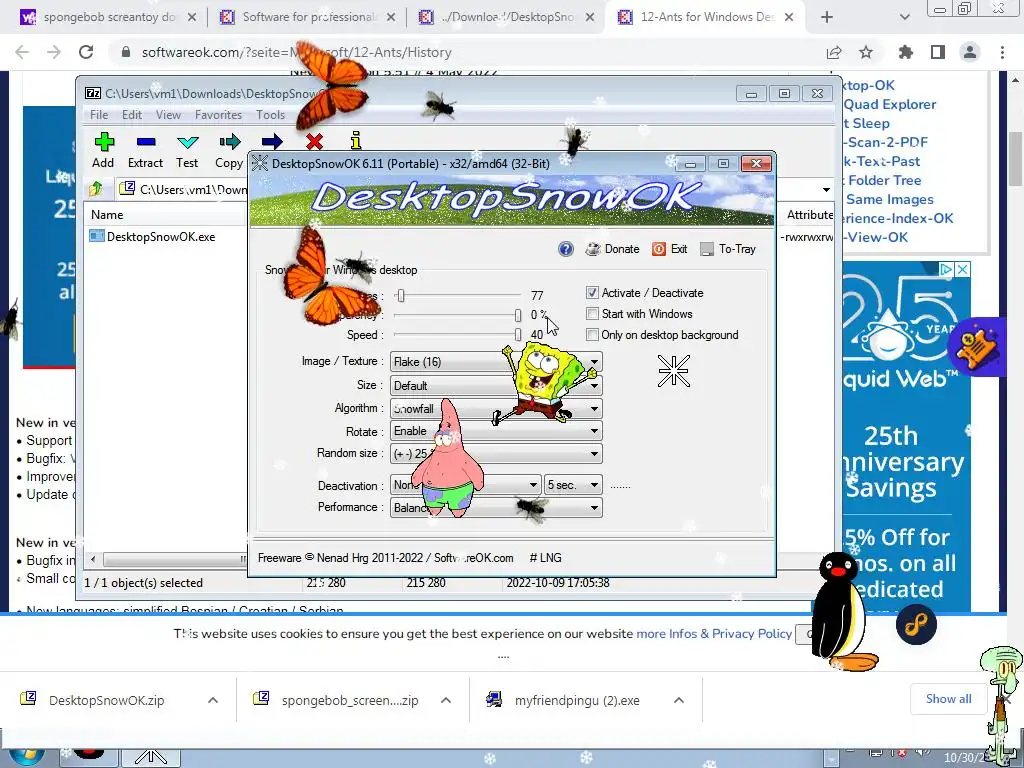Click Donate in DesktopSnowOK

tap(613, 249)
